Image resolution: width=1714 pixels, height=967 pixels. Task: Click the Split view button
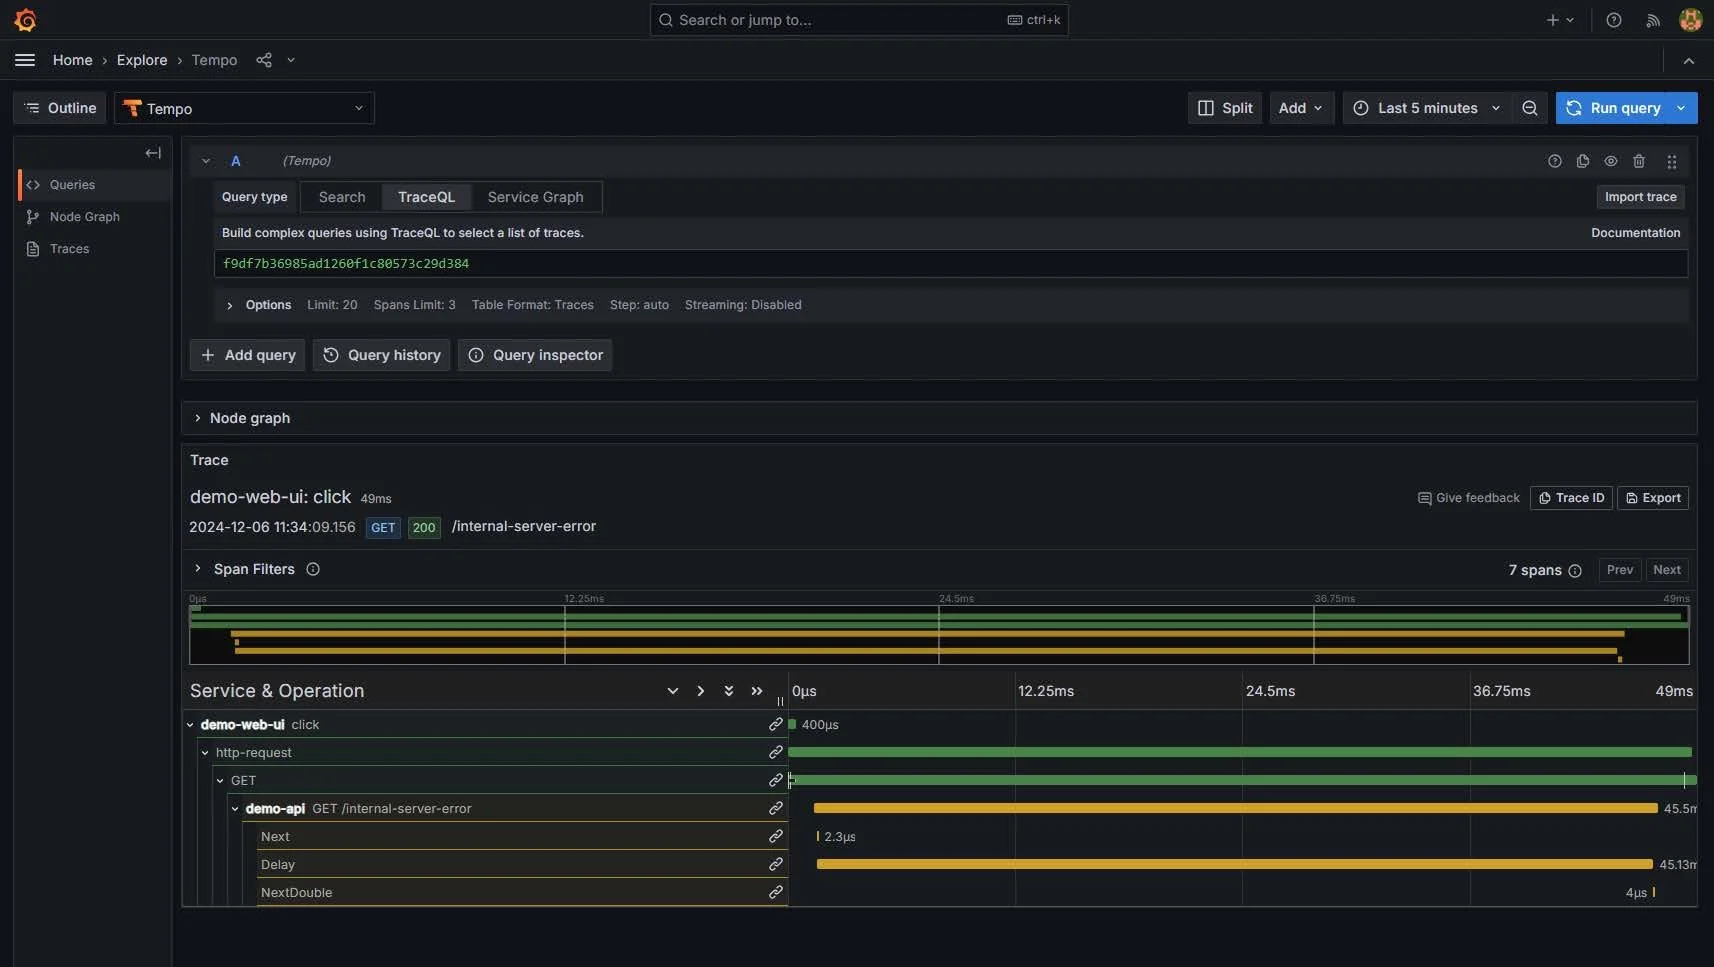[x=1225, y=108]
